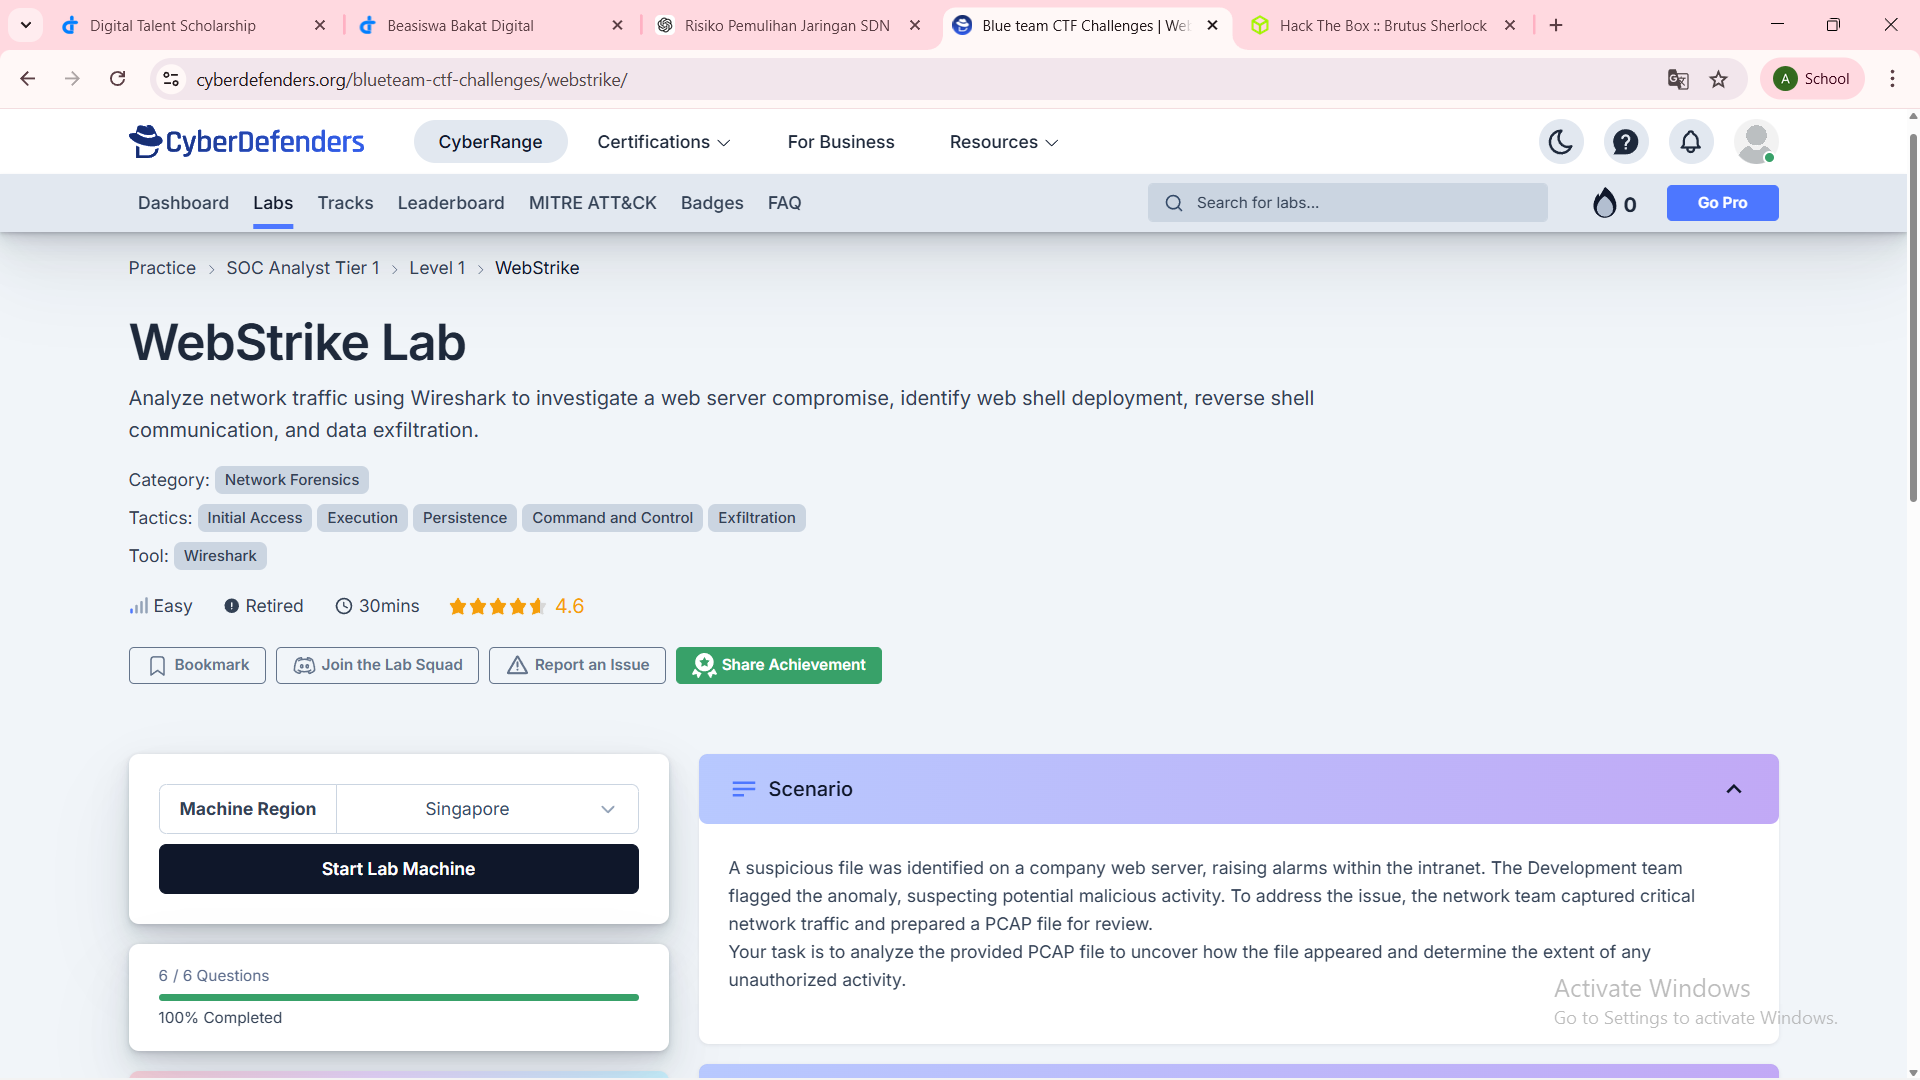This screenshot has width=1920, height=1080.
Task: Bookmark the page via the star icon
Action: point(1720,79)
